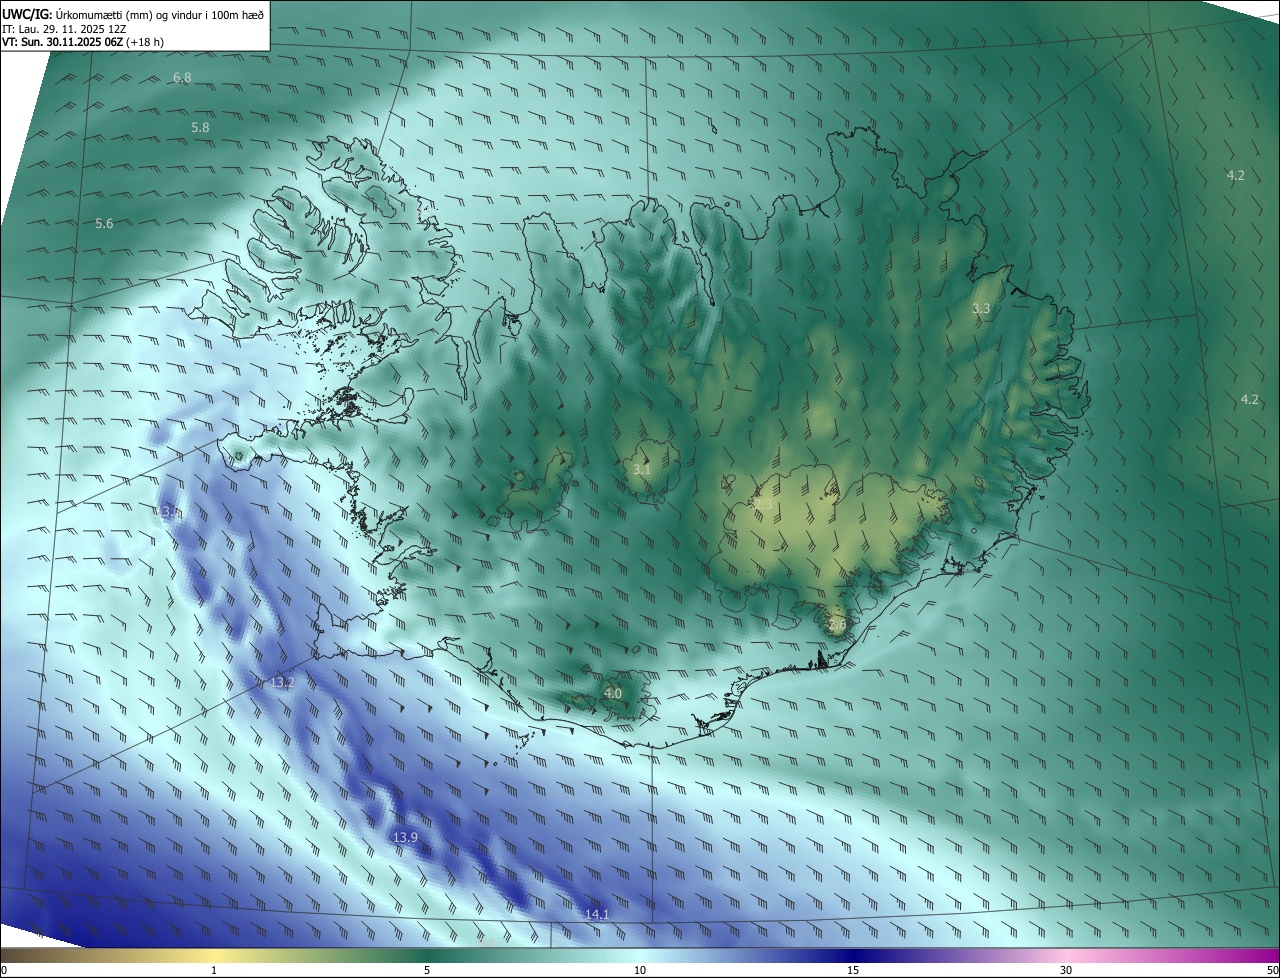Select the 3.3 value label over eastern Iceland

[981, 308]
